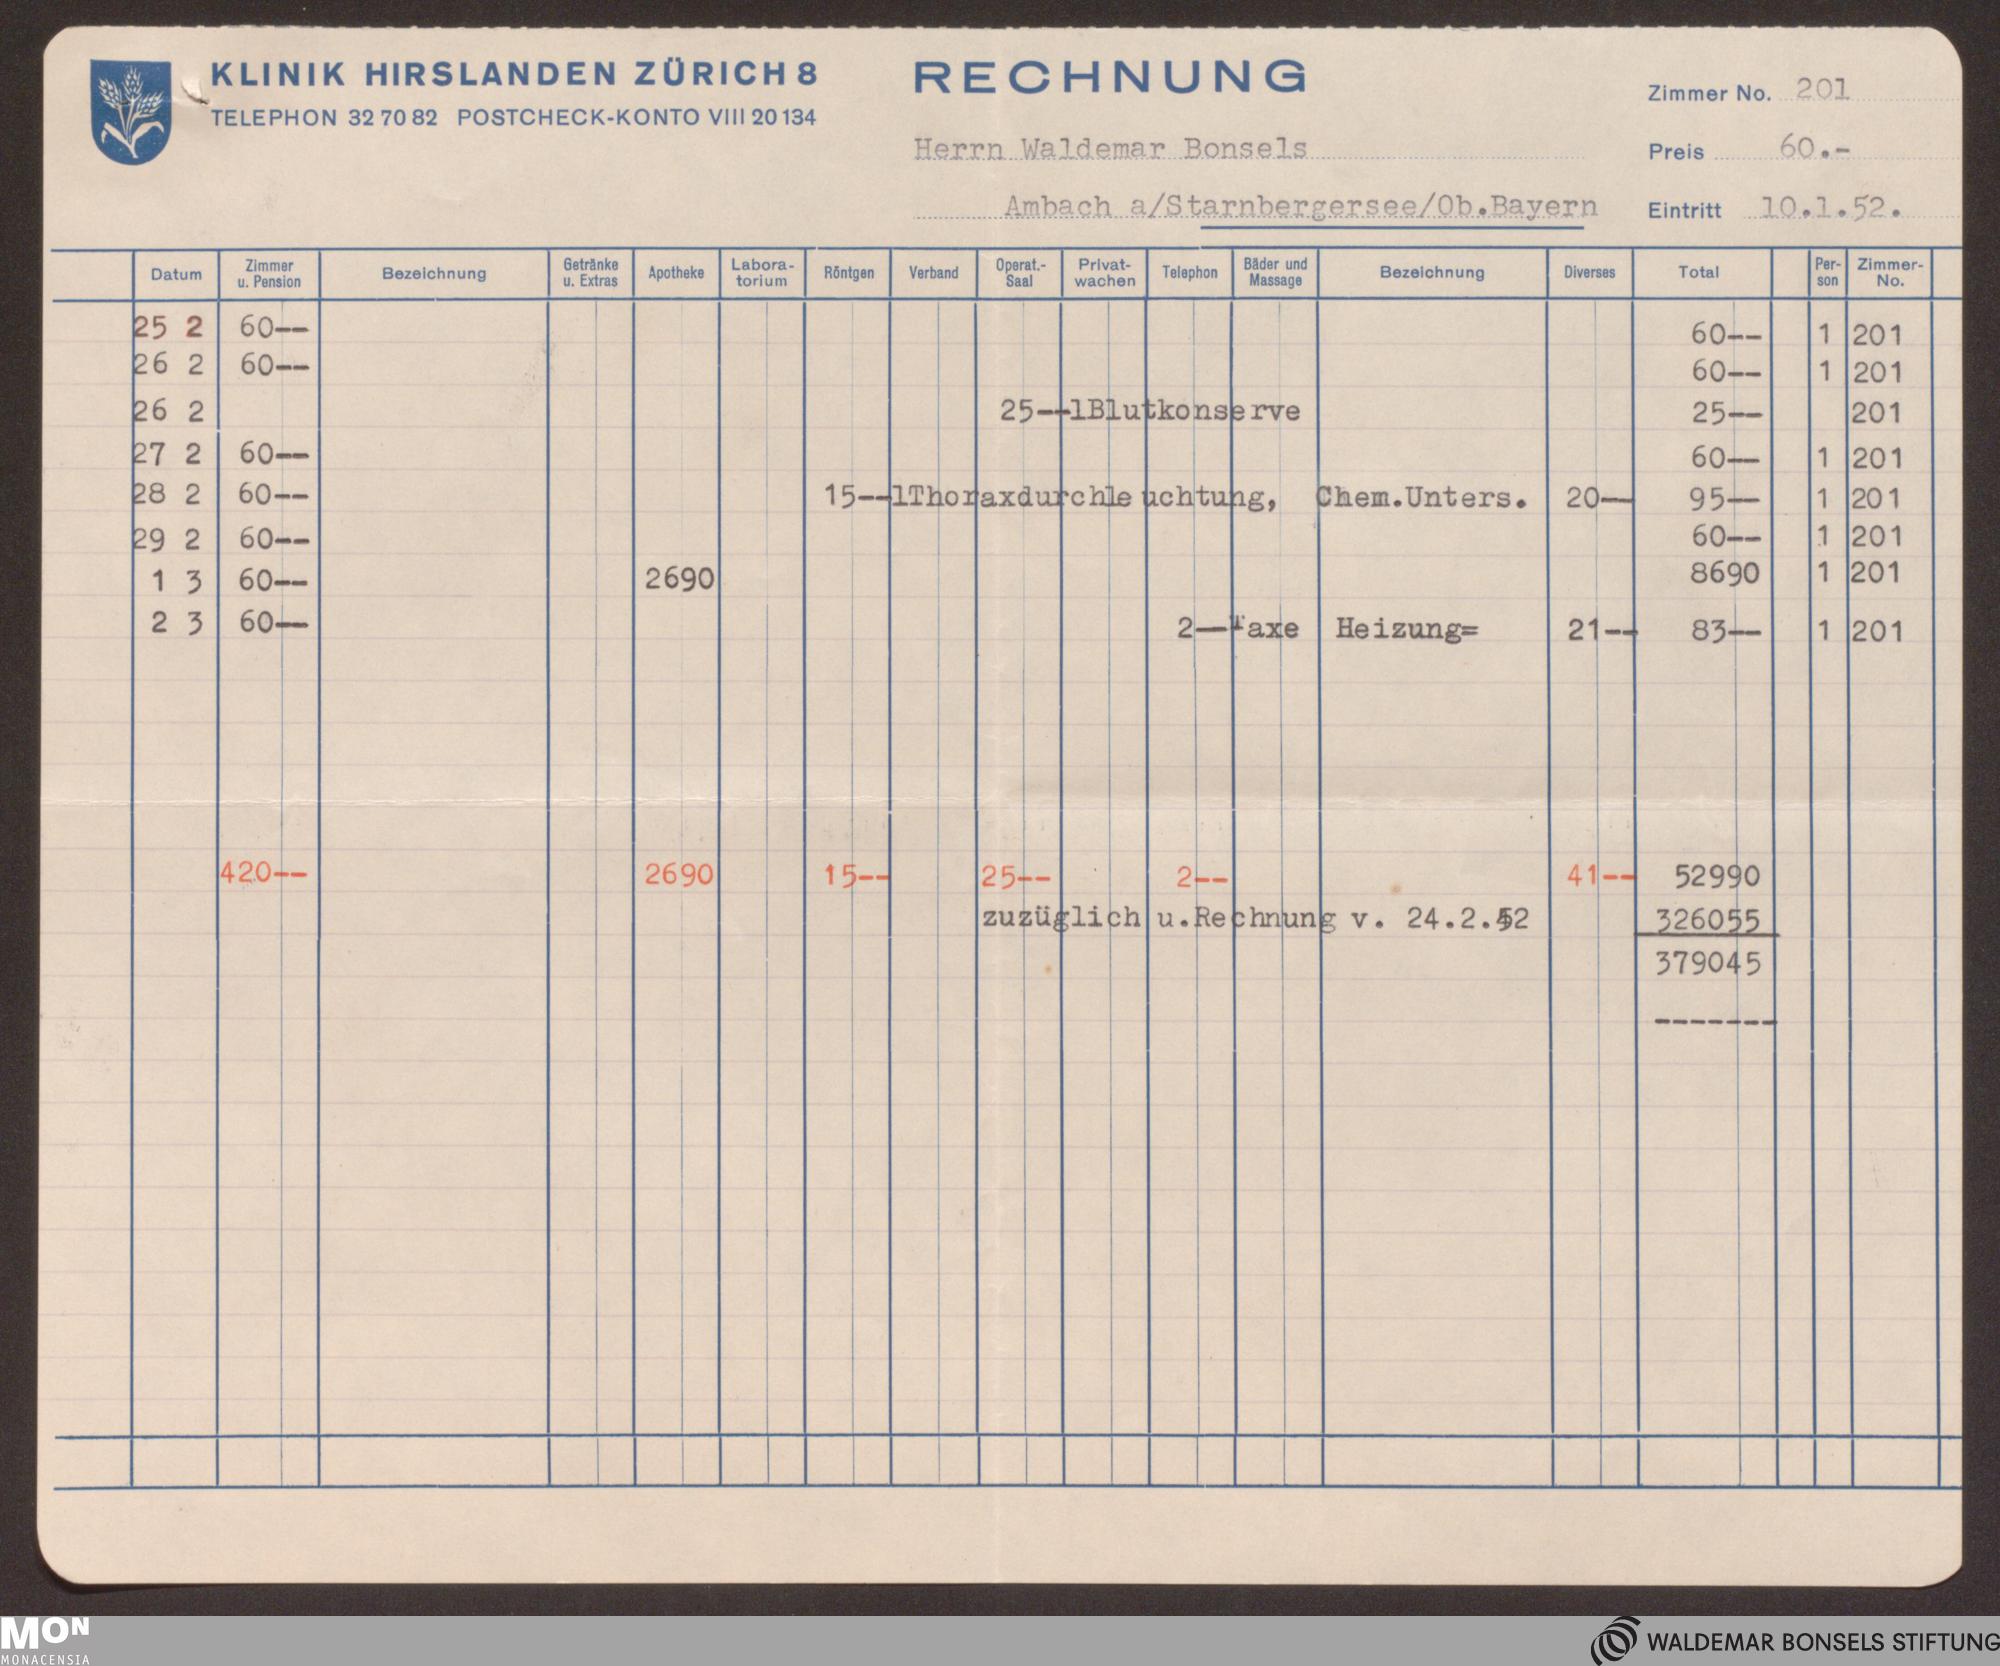
Task: Select the grand total '379045'
Action: pos(1709,963)
